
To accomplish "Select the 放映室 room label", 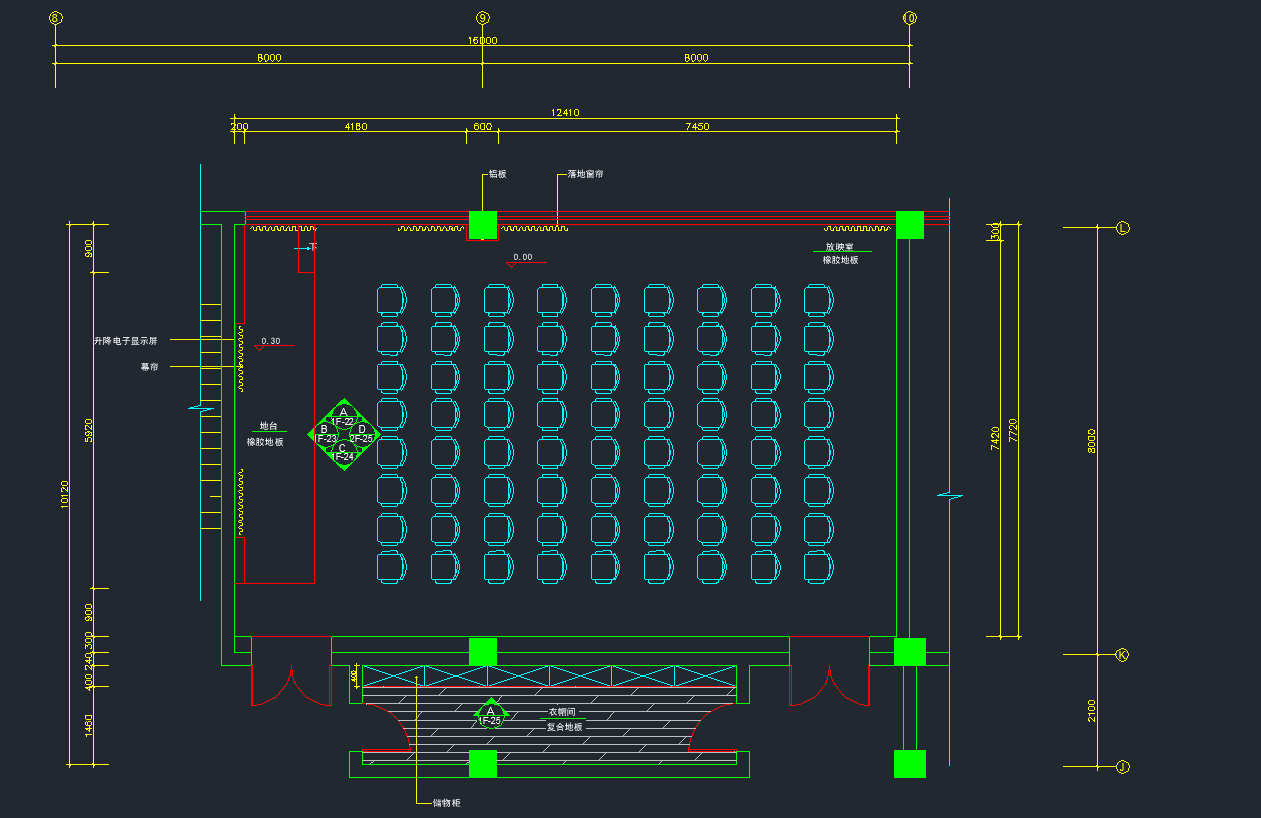I will 839,246.
